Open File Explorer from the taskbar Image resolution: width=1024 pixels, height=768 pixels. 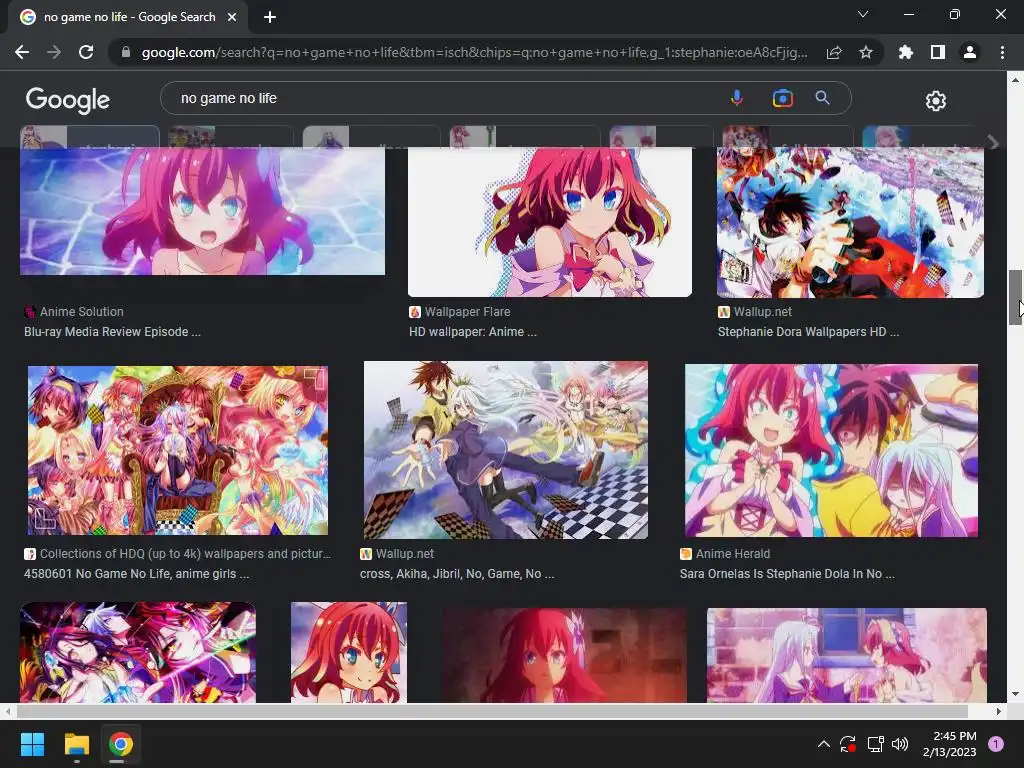(76, 744)
